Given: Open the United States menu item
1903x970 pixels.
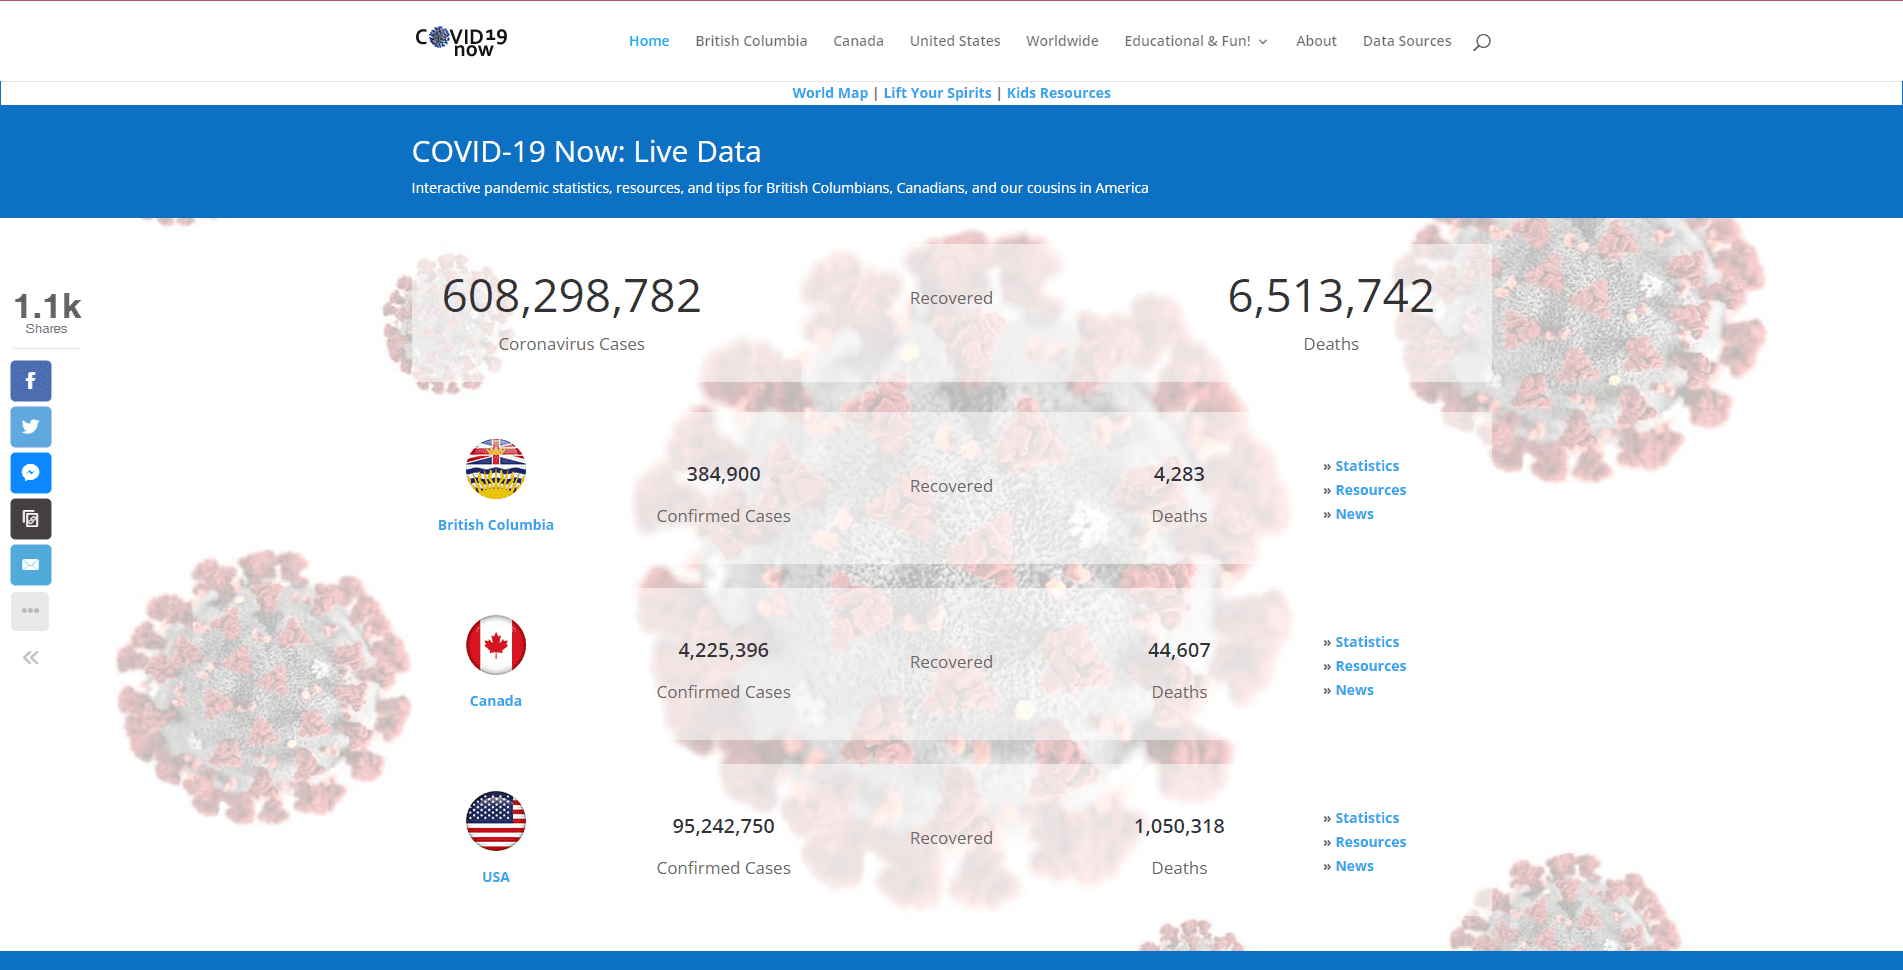Looking at the screenshot, I should 955,41.
